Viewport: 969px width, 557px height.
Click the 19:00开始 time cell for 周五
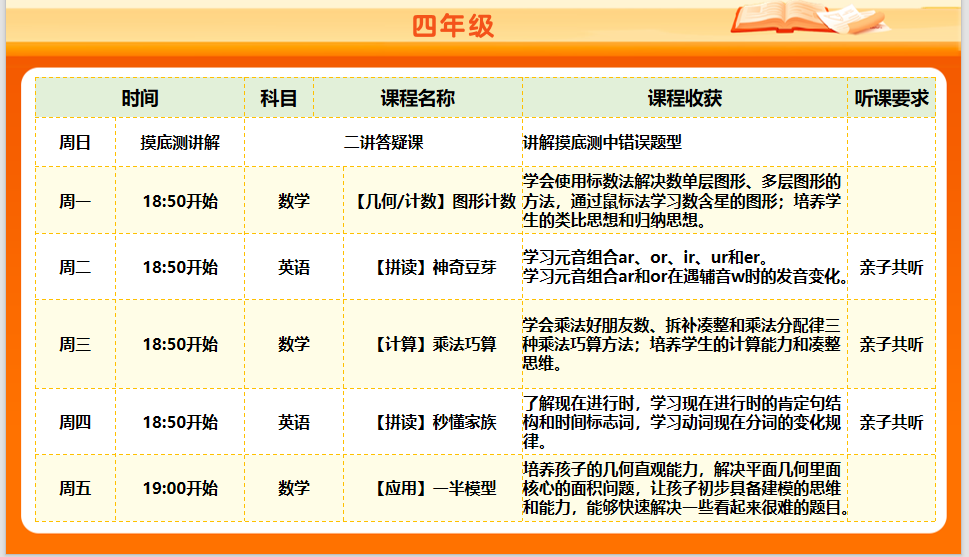tap(180, 489)
